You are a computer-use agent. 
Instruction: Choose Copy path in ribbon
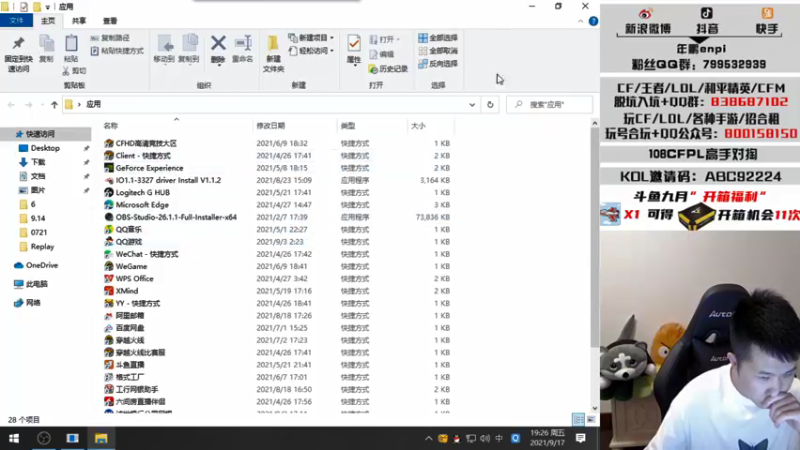point(110,38)
